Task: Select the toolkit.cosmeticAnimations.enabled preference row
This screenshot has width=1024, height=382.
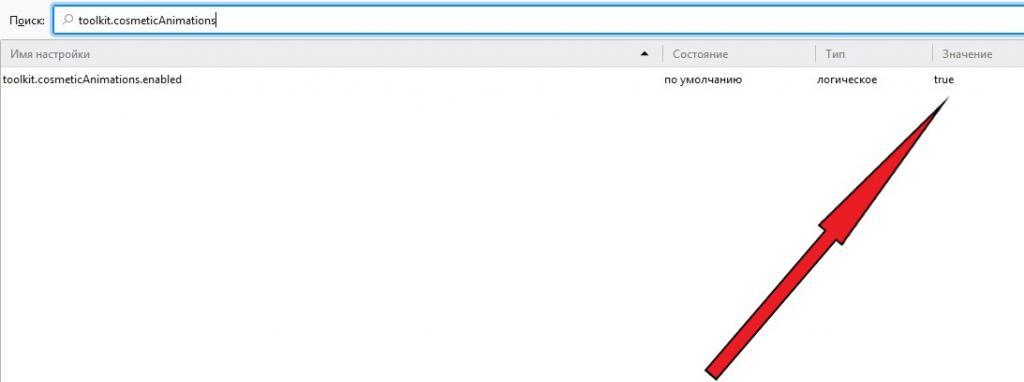Action: pos(512,80)
